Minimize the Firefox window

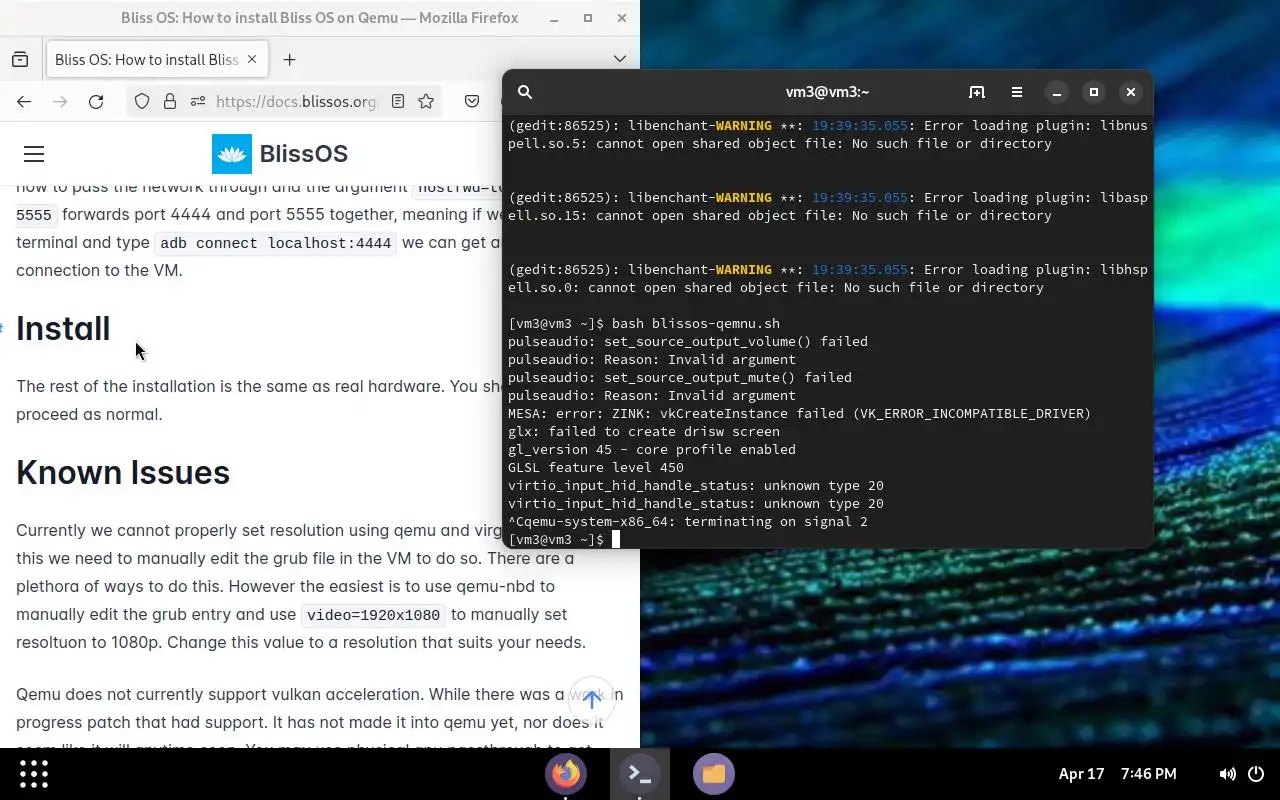(555, 18)
